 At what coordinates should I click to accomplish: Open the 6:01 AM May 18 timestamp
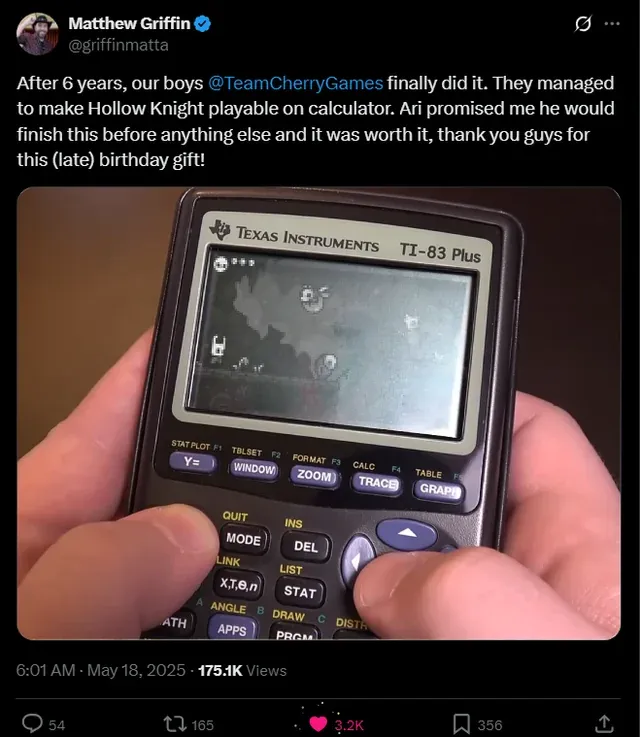click(101, 670)
